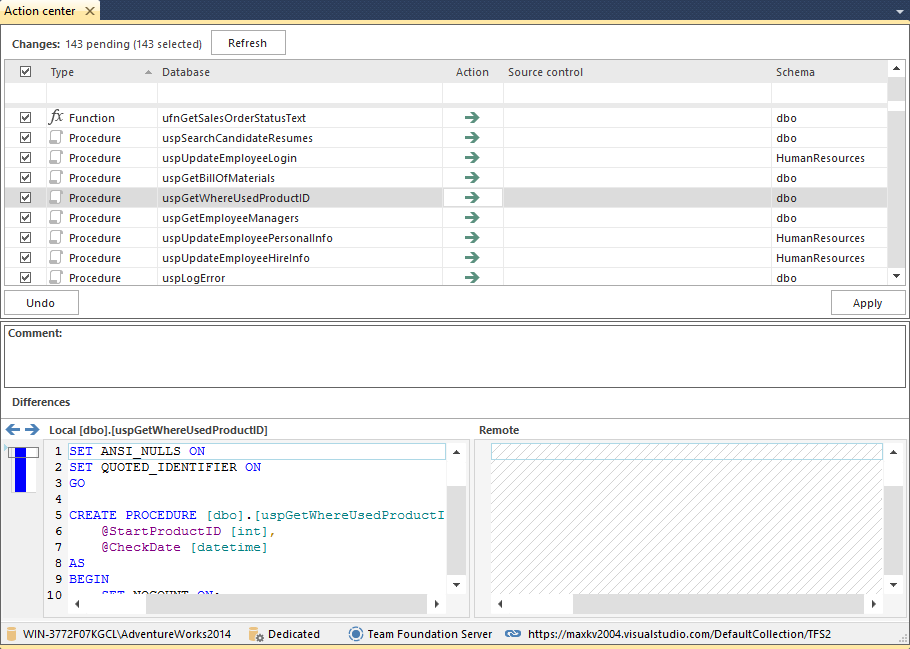Click the next difference right arrow
The width and height of the screenshot is (910, 649).
tap(32, 430)
